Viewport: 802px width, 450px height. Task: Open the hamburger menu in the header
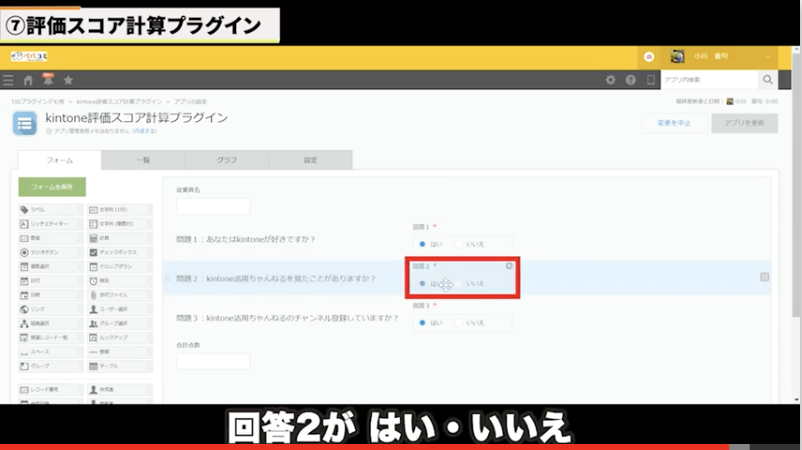pos(8,80)
